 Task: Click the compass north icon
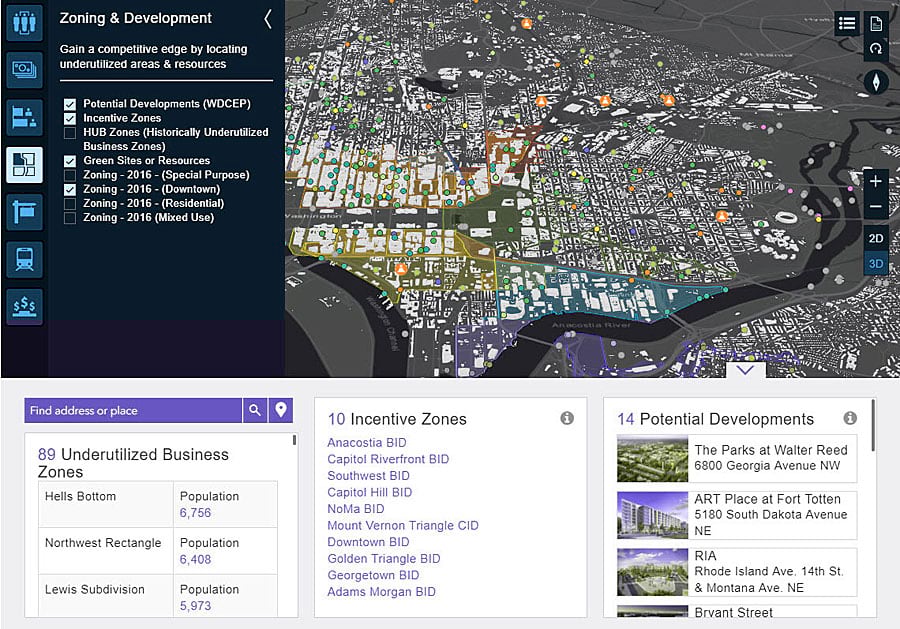click(876, 82)
